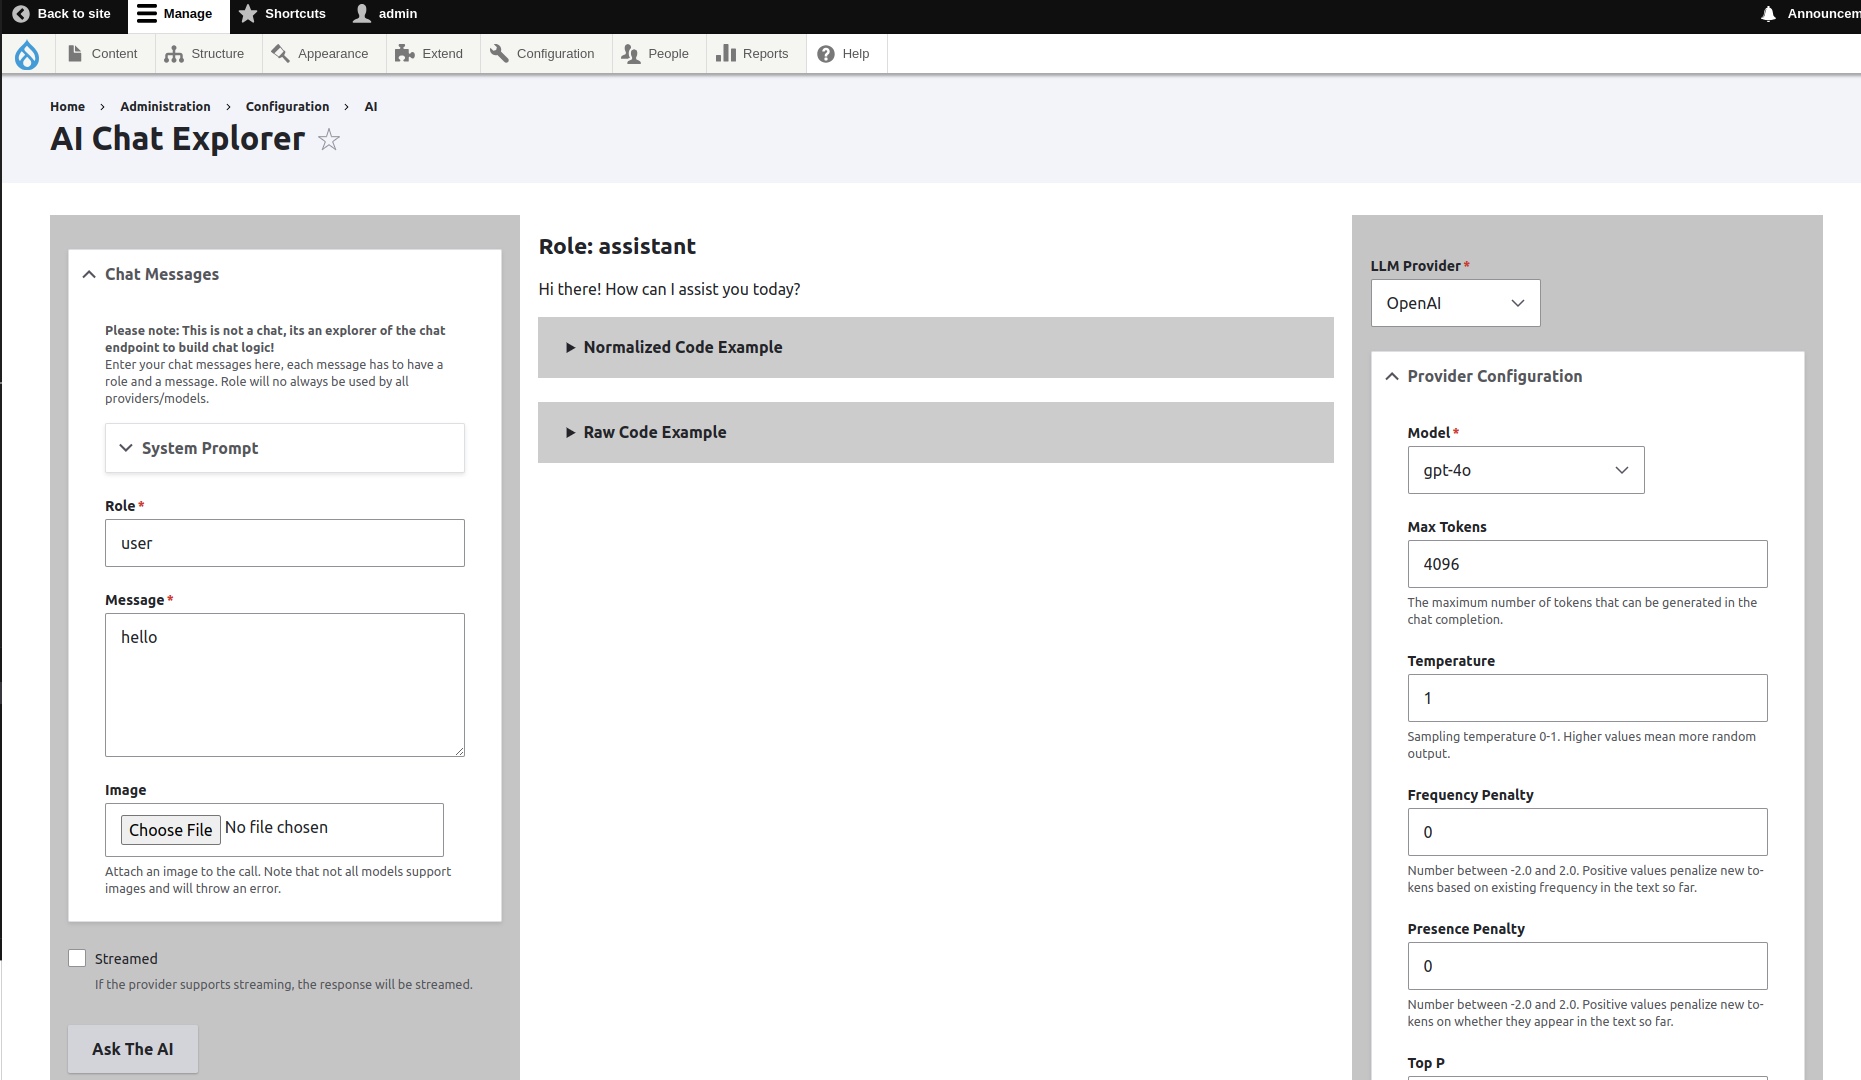
Task: Click the Help question mark item
Action: coord(843,54)
